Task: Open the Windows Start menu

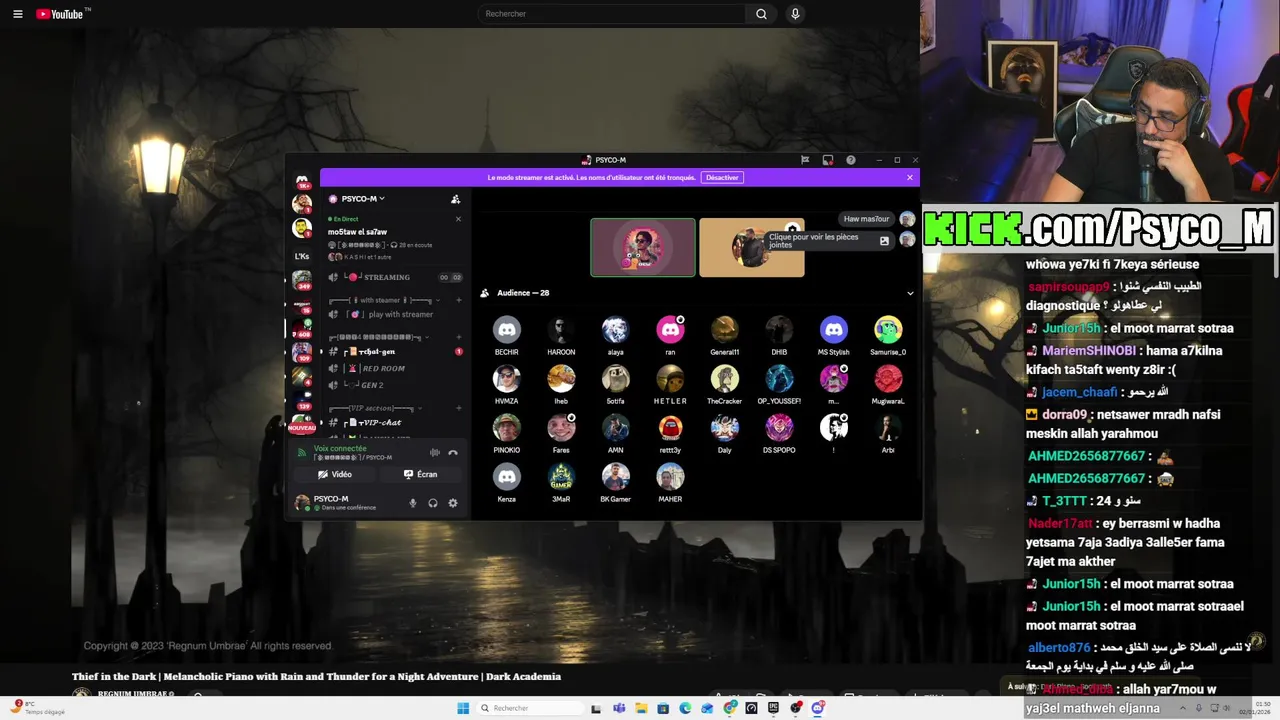Action: pyautogui.click(x=463, y=708)
